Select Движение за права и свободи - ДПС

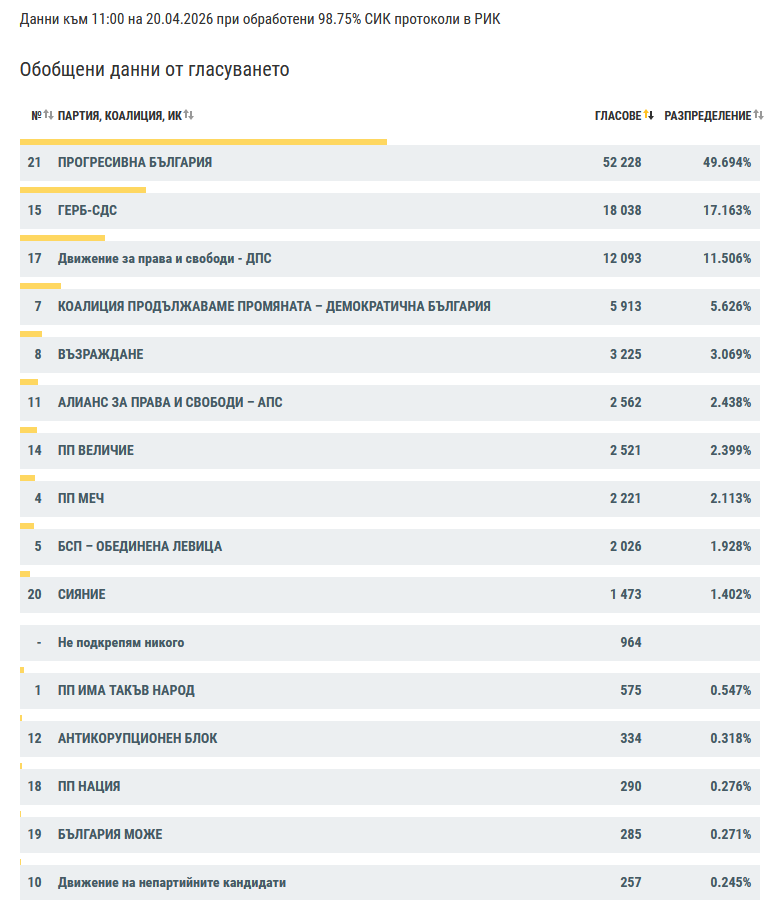[x=165, y=258]
